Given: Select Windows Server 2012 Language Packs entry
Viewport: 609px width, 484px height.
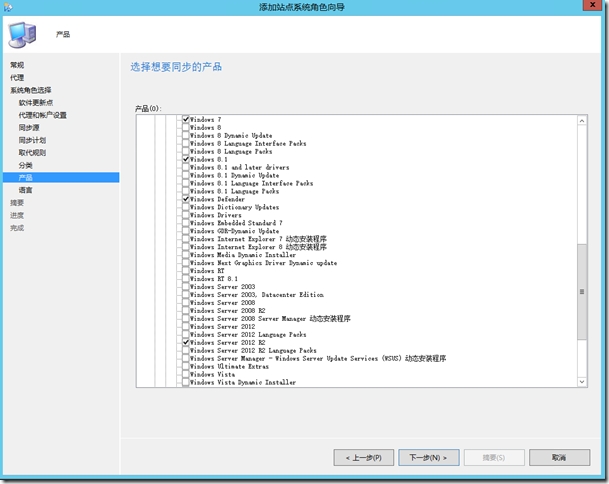Looking at the screenshot, I should 248,334.
